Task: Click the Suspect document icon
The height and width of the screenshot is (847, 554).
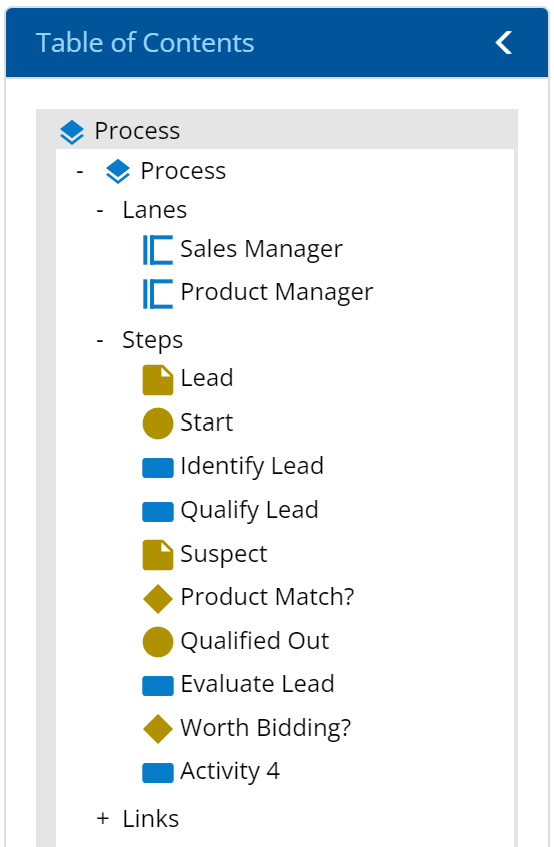Action: [158, 555]
